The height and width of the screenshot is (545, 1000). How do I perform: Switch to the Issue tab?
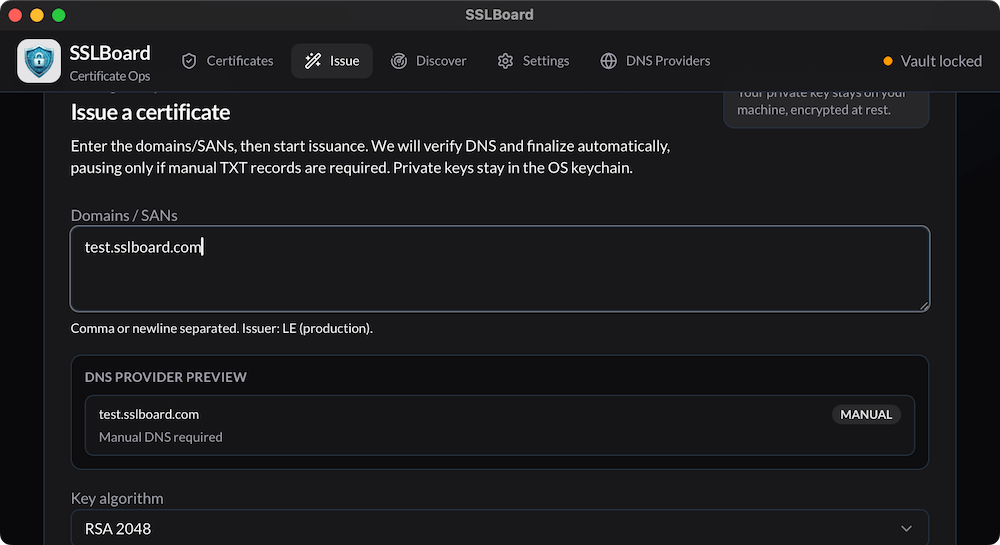(332, 61)
